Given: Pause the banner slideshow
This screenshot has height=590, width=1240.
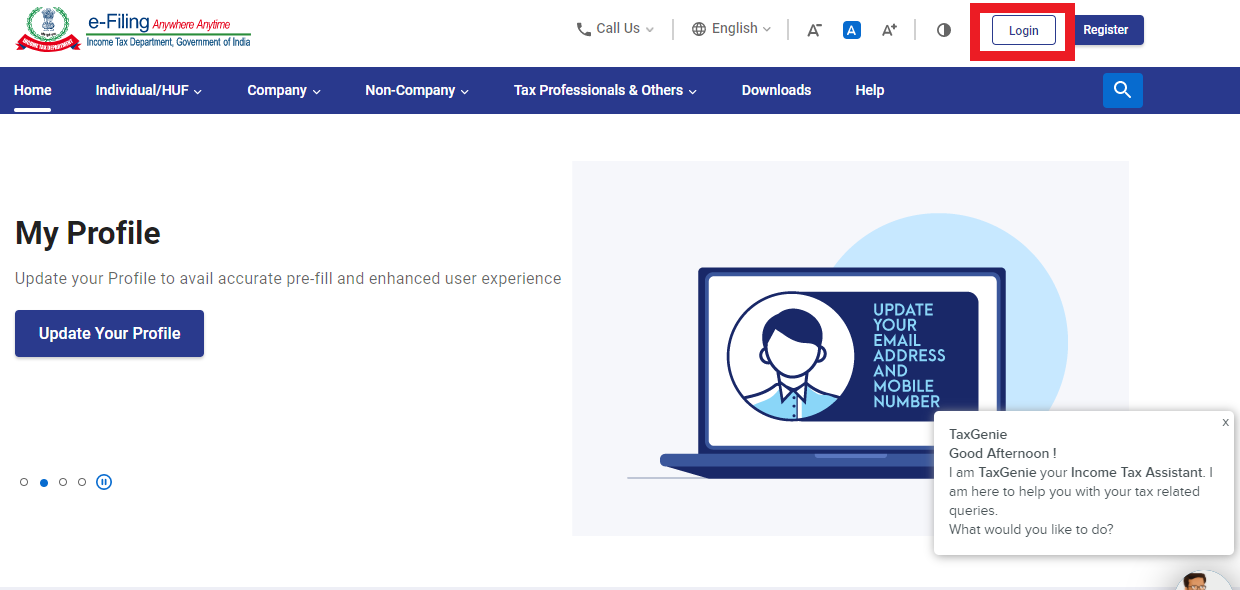Looking at the screenshot, I should 104,482.
